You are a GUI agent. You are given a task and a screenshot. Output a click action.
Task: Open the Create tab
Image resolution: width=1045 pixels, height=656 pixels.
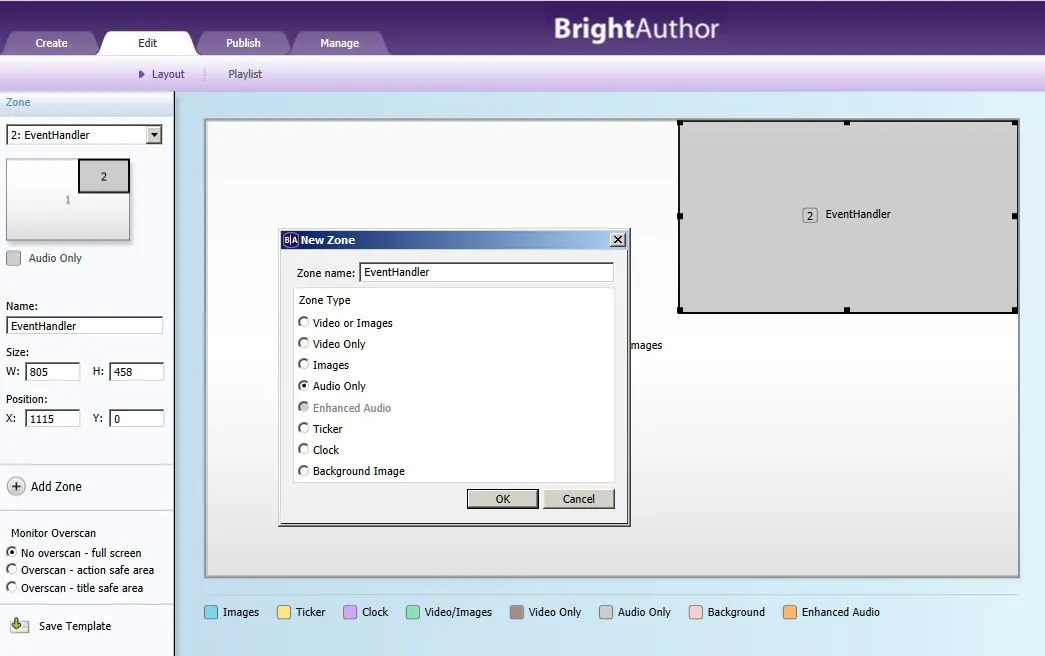click(51, 43)
